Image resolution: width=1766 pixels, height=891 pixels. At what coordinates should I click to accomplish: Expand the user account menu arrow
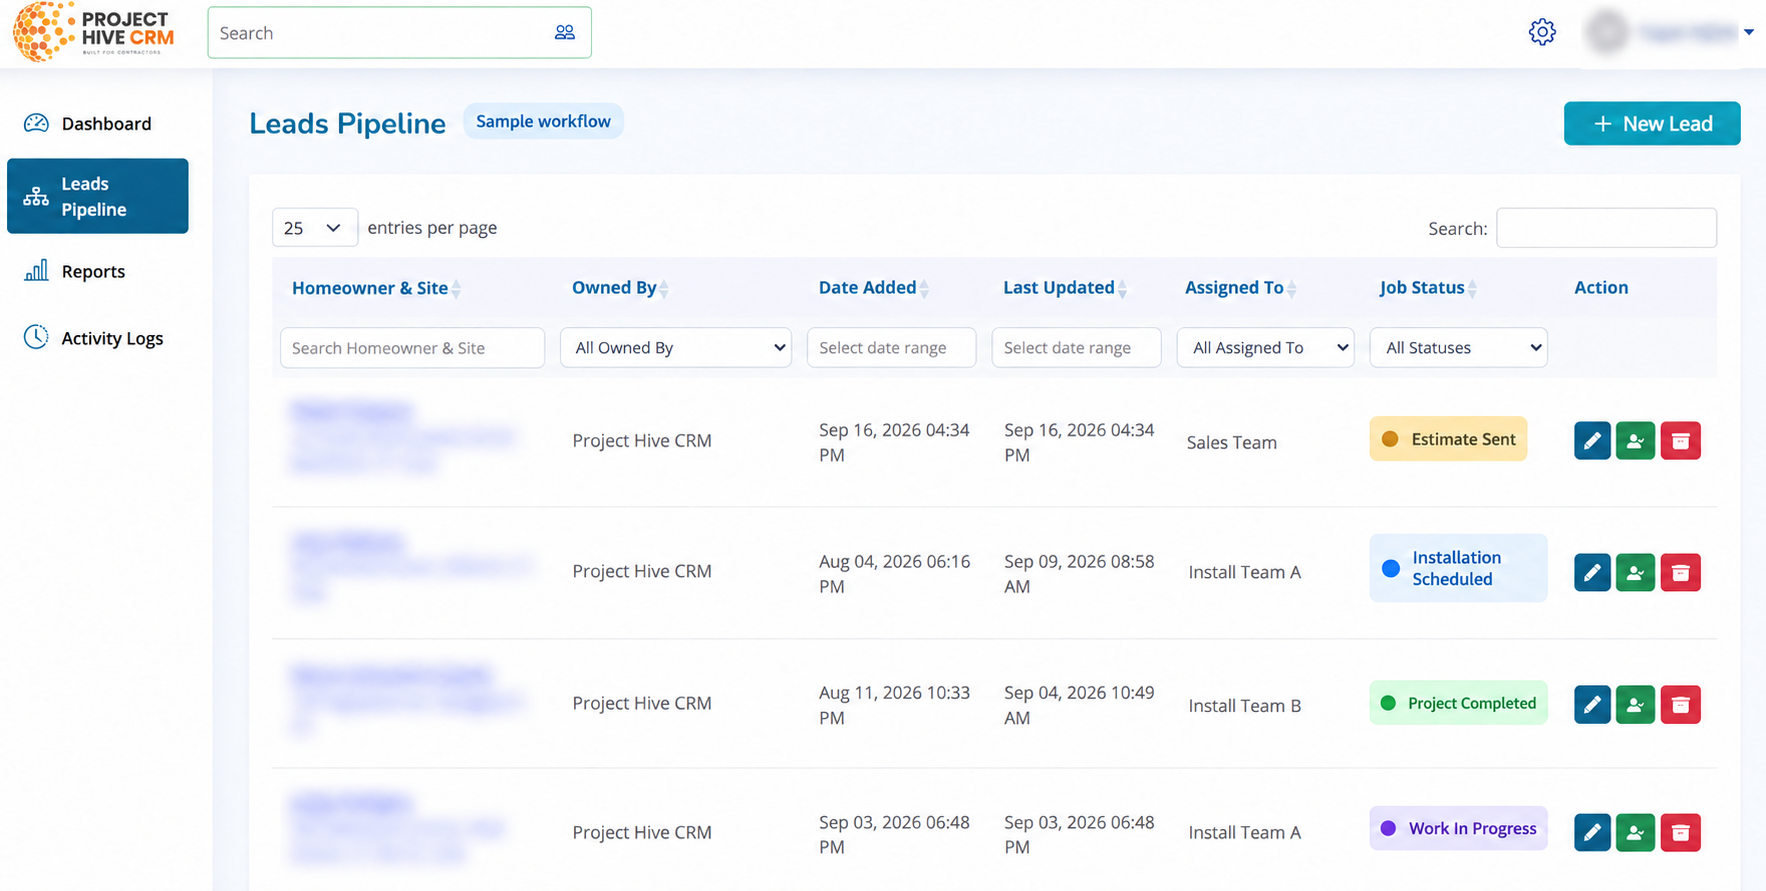[1749, 32]
